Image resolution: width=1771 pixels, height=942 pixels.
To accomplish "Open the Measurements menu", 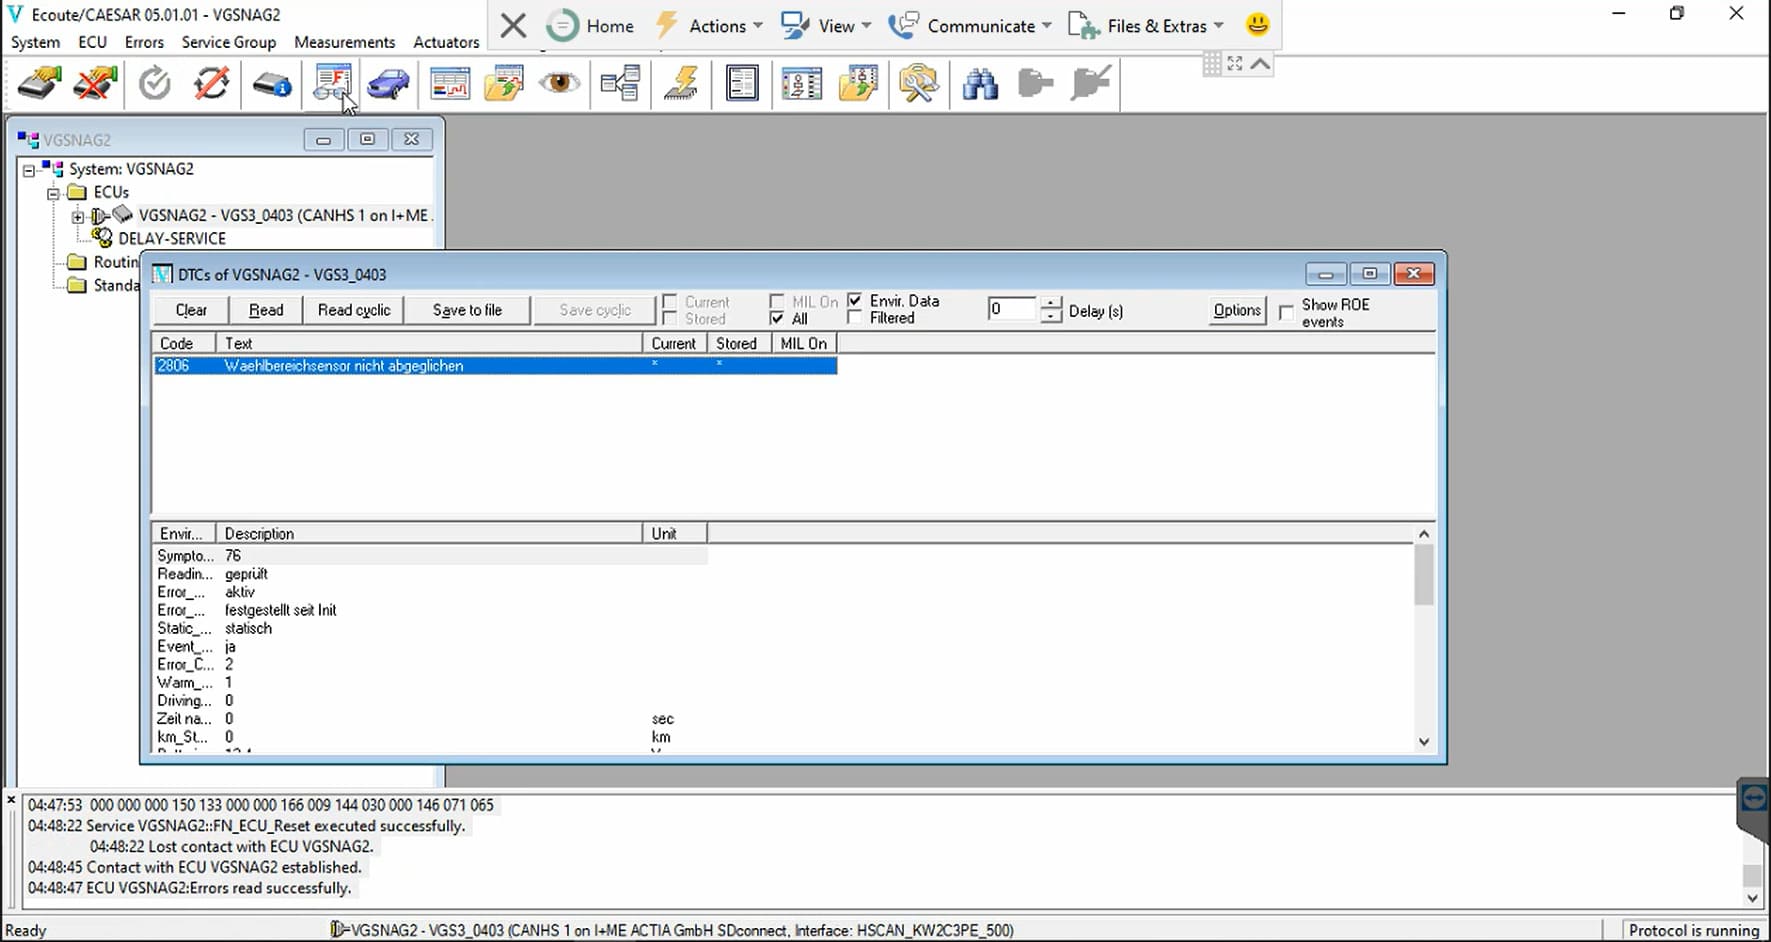I will (x=344, y=42).
